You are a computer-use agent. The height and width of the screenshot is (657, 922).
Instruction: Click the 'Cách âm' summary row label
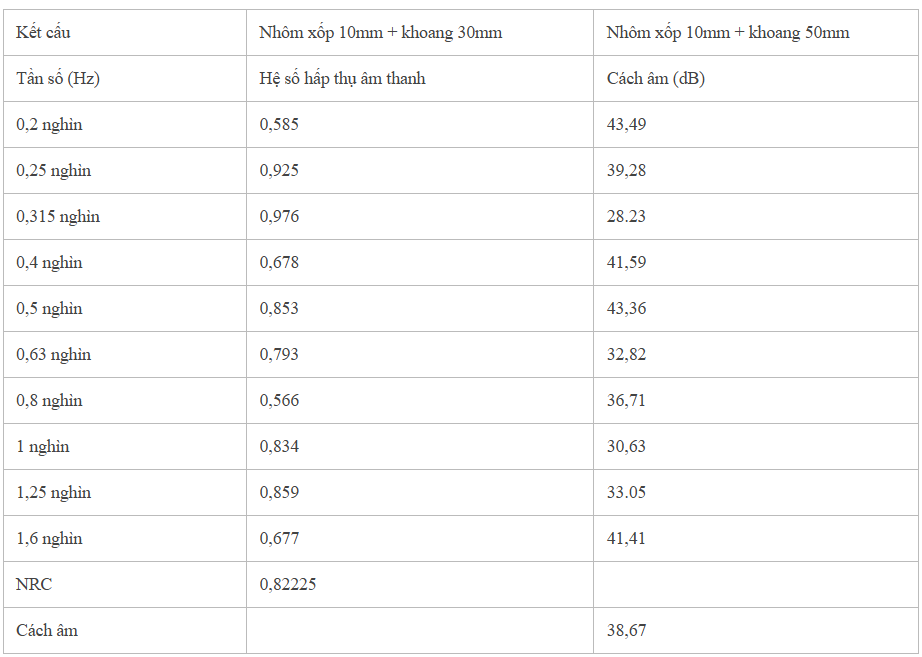(x=46, y=631)
